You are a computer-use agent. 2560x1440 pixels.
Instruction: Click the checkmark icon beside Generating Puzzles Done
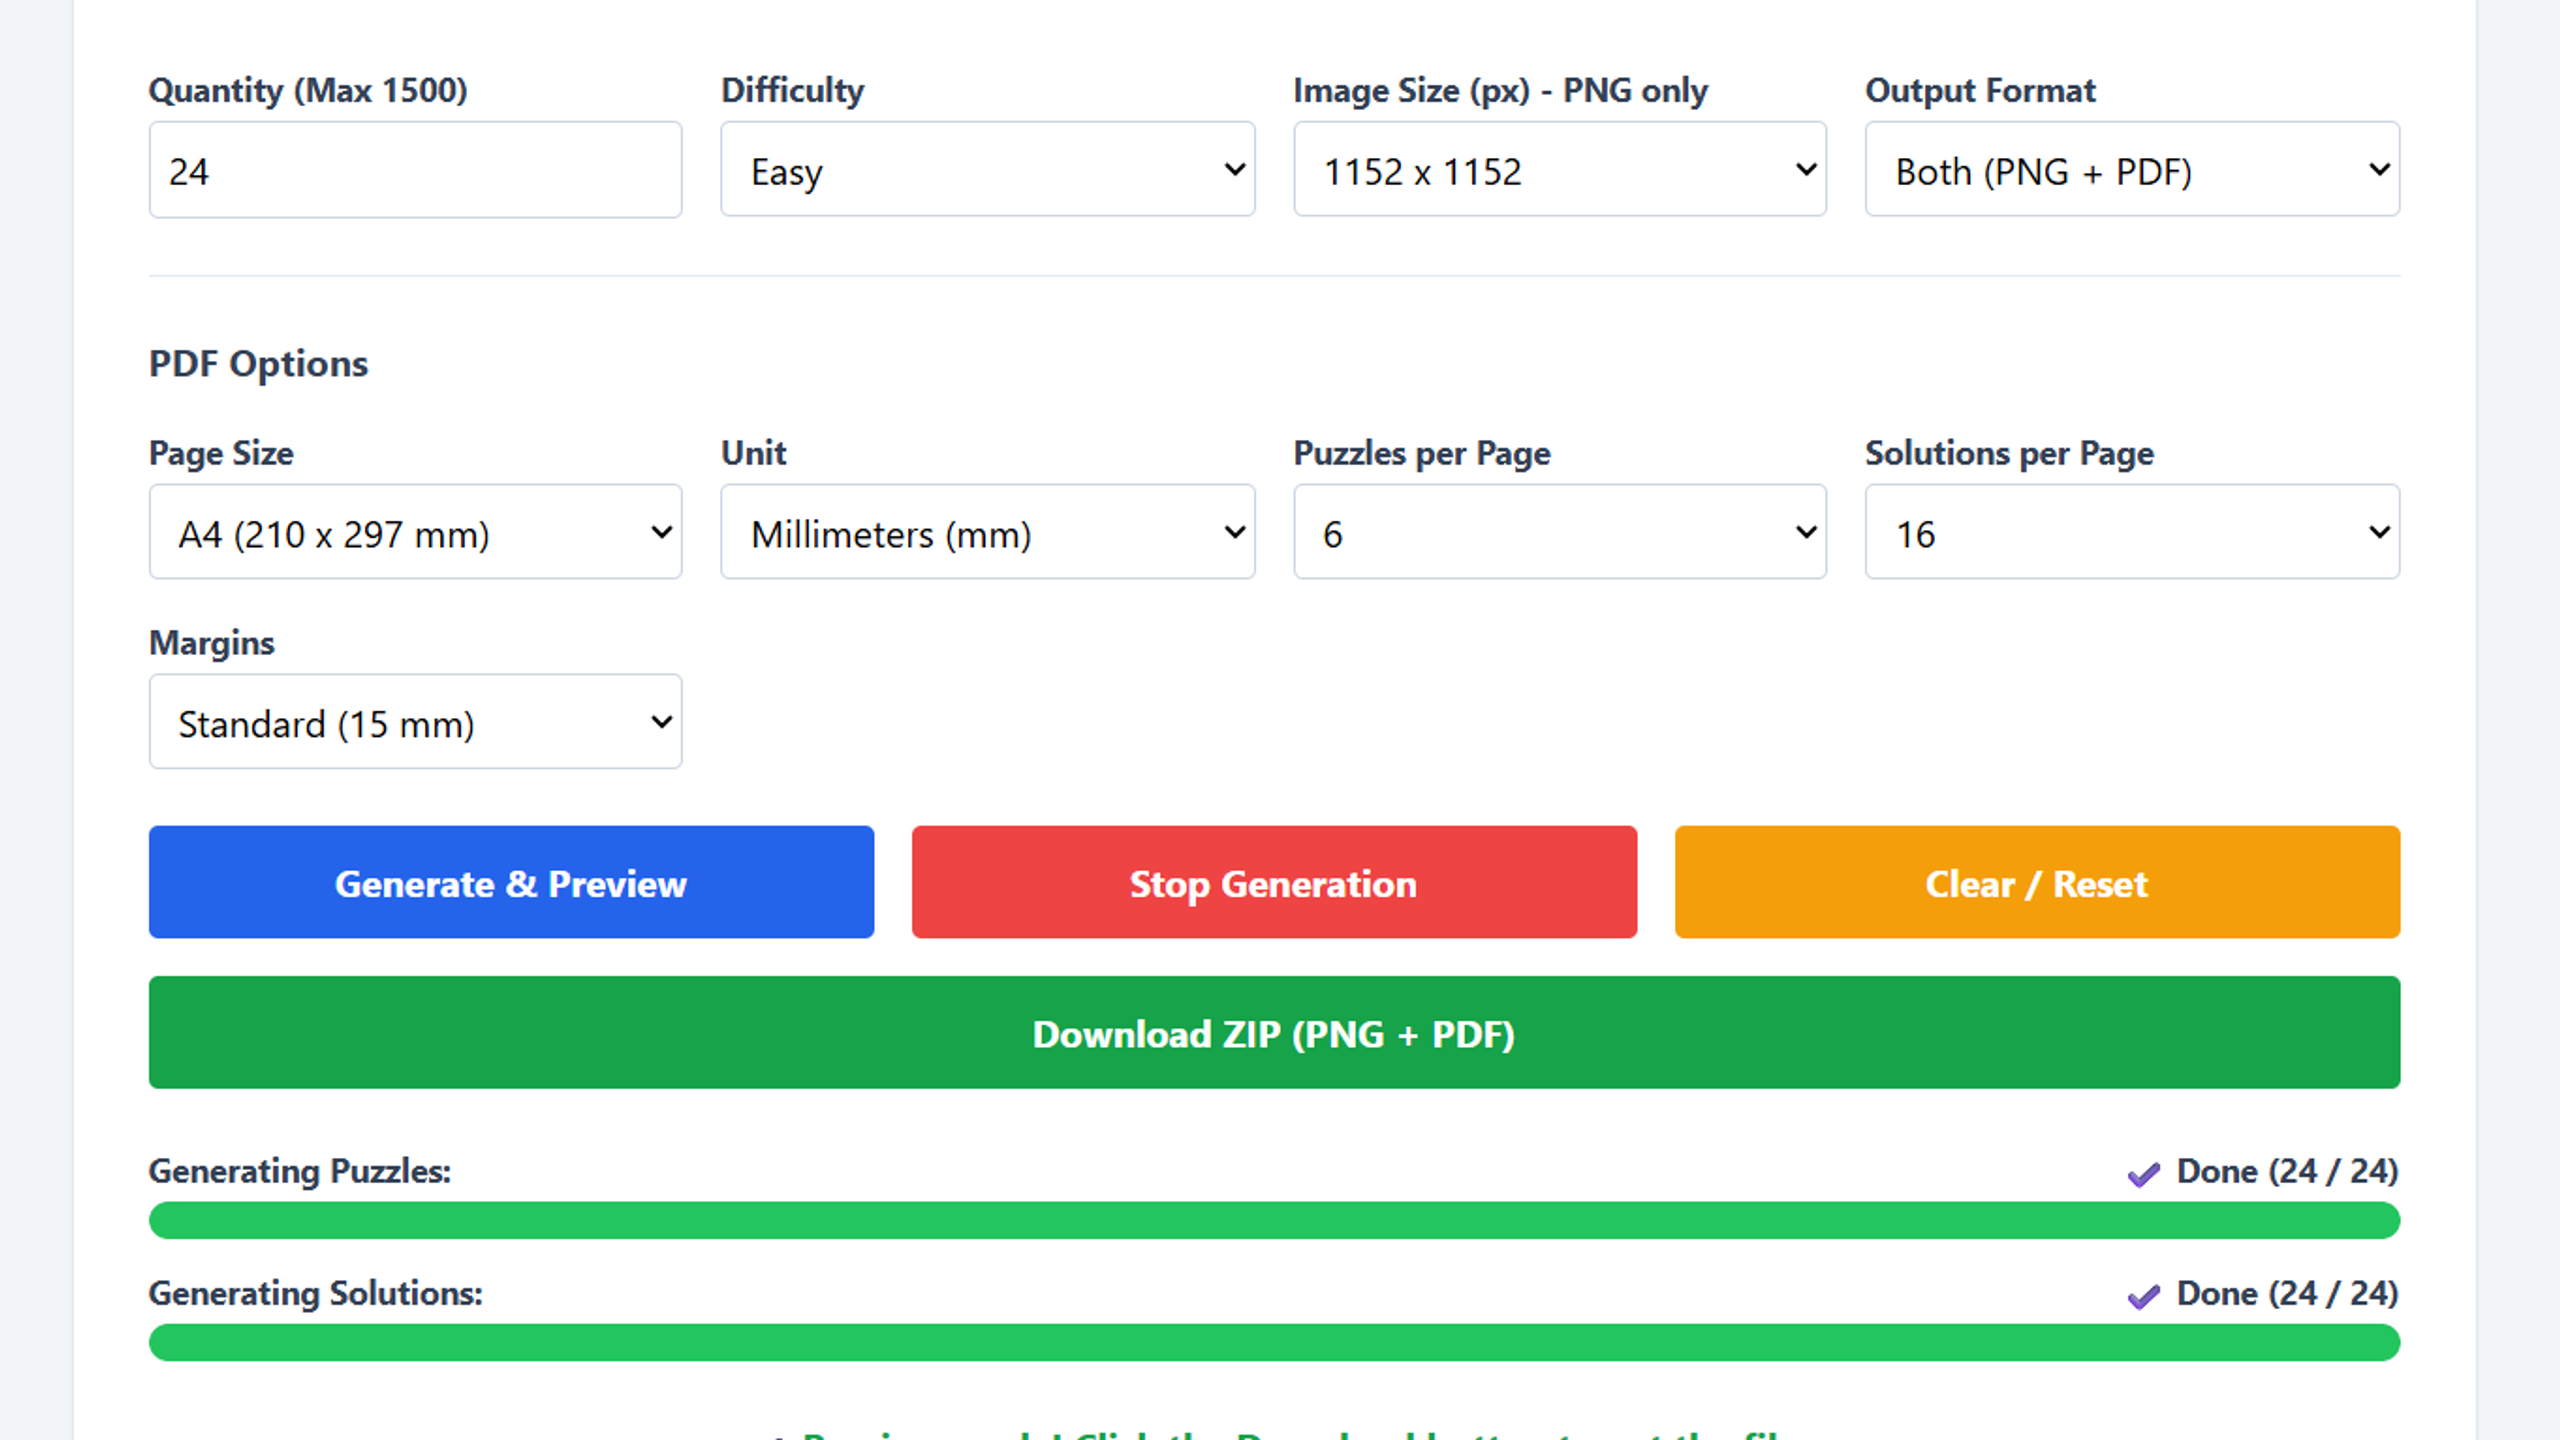2143,1174
